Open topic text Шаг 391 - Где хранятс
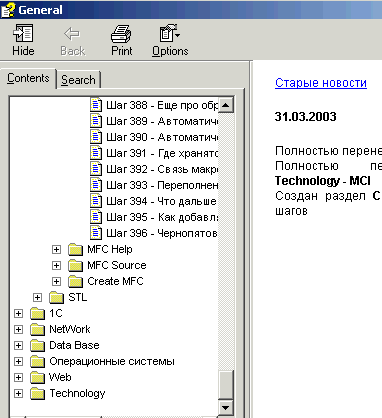 [x=162, y=153]
